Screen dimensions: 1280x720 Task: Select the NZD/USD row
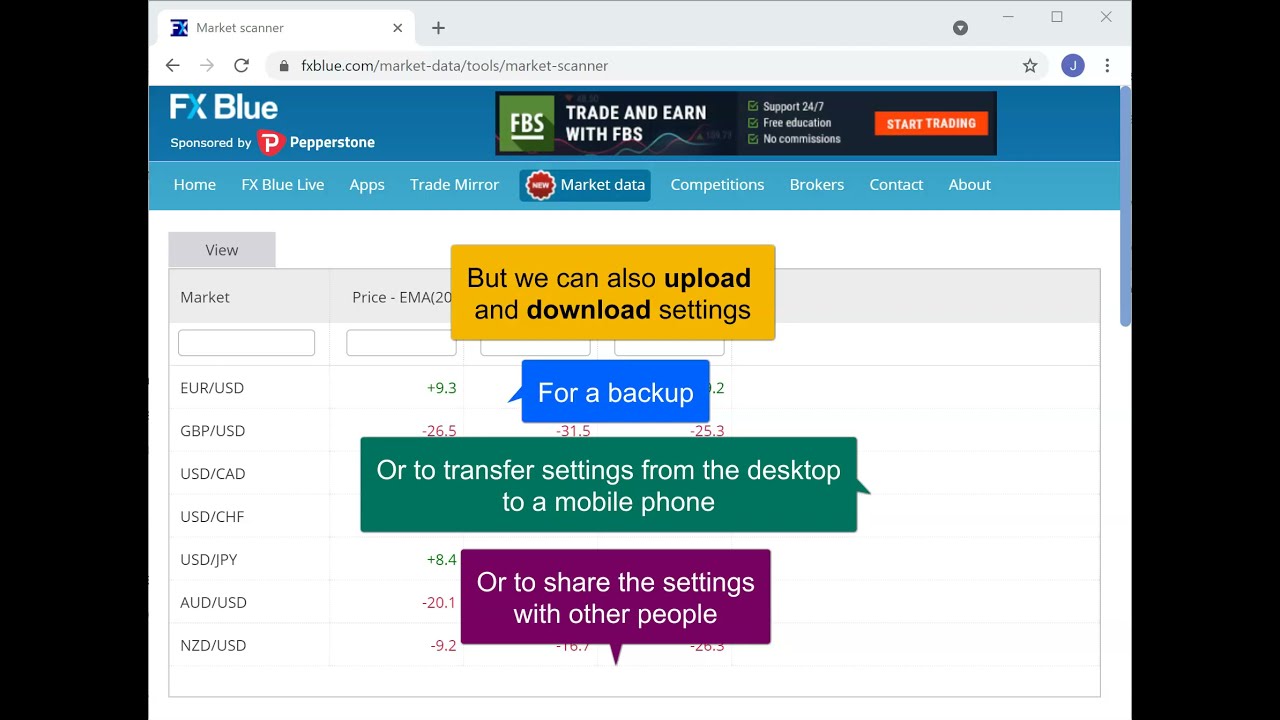(x=634, y=646)
